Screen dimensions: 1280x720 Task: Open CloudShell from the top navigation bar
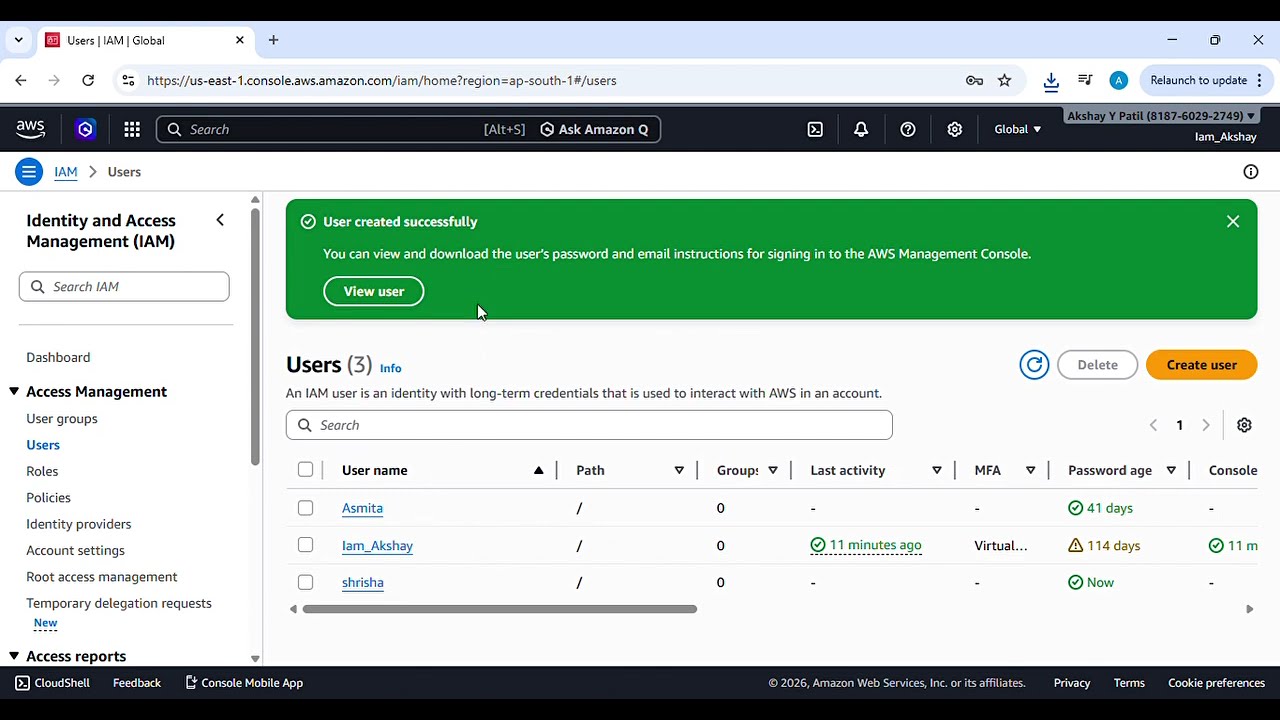(x=815, y=129)
